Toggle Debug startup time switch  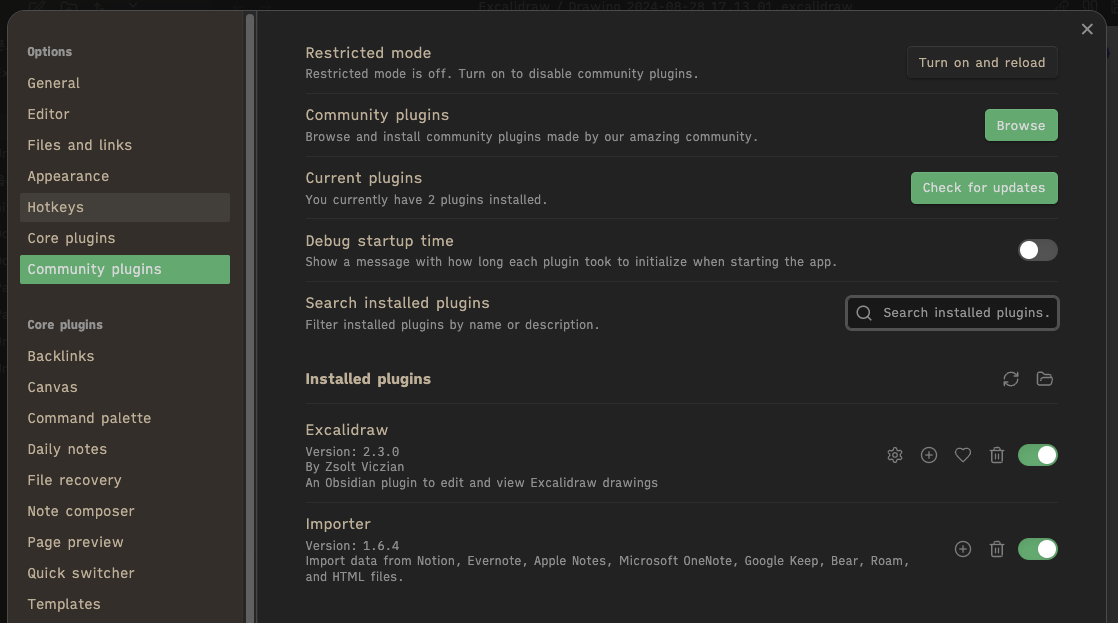point(1037,250)
